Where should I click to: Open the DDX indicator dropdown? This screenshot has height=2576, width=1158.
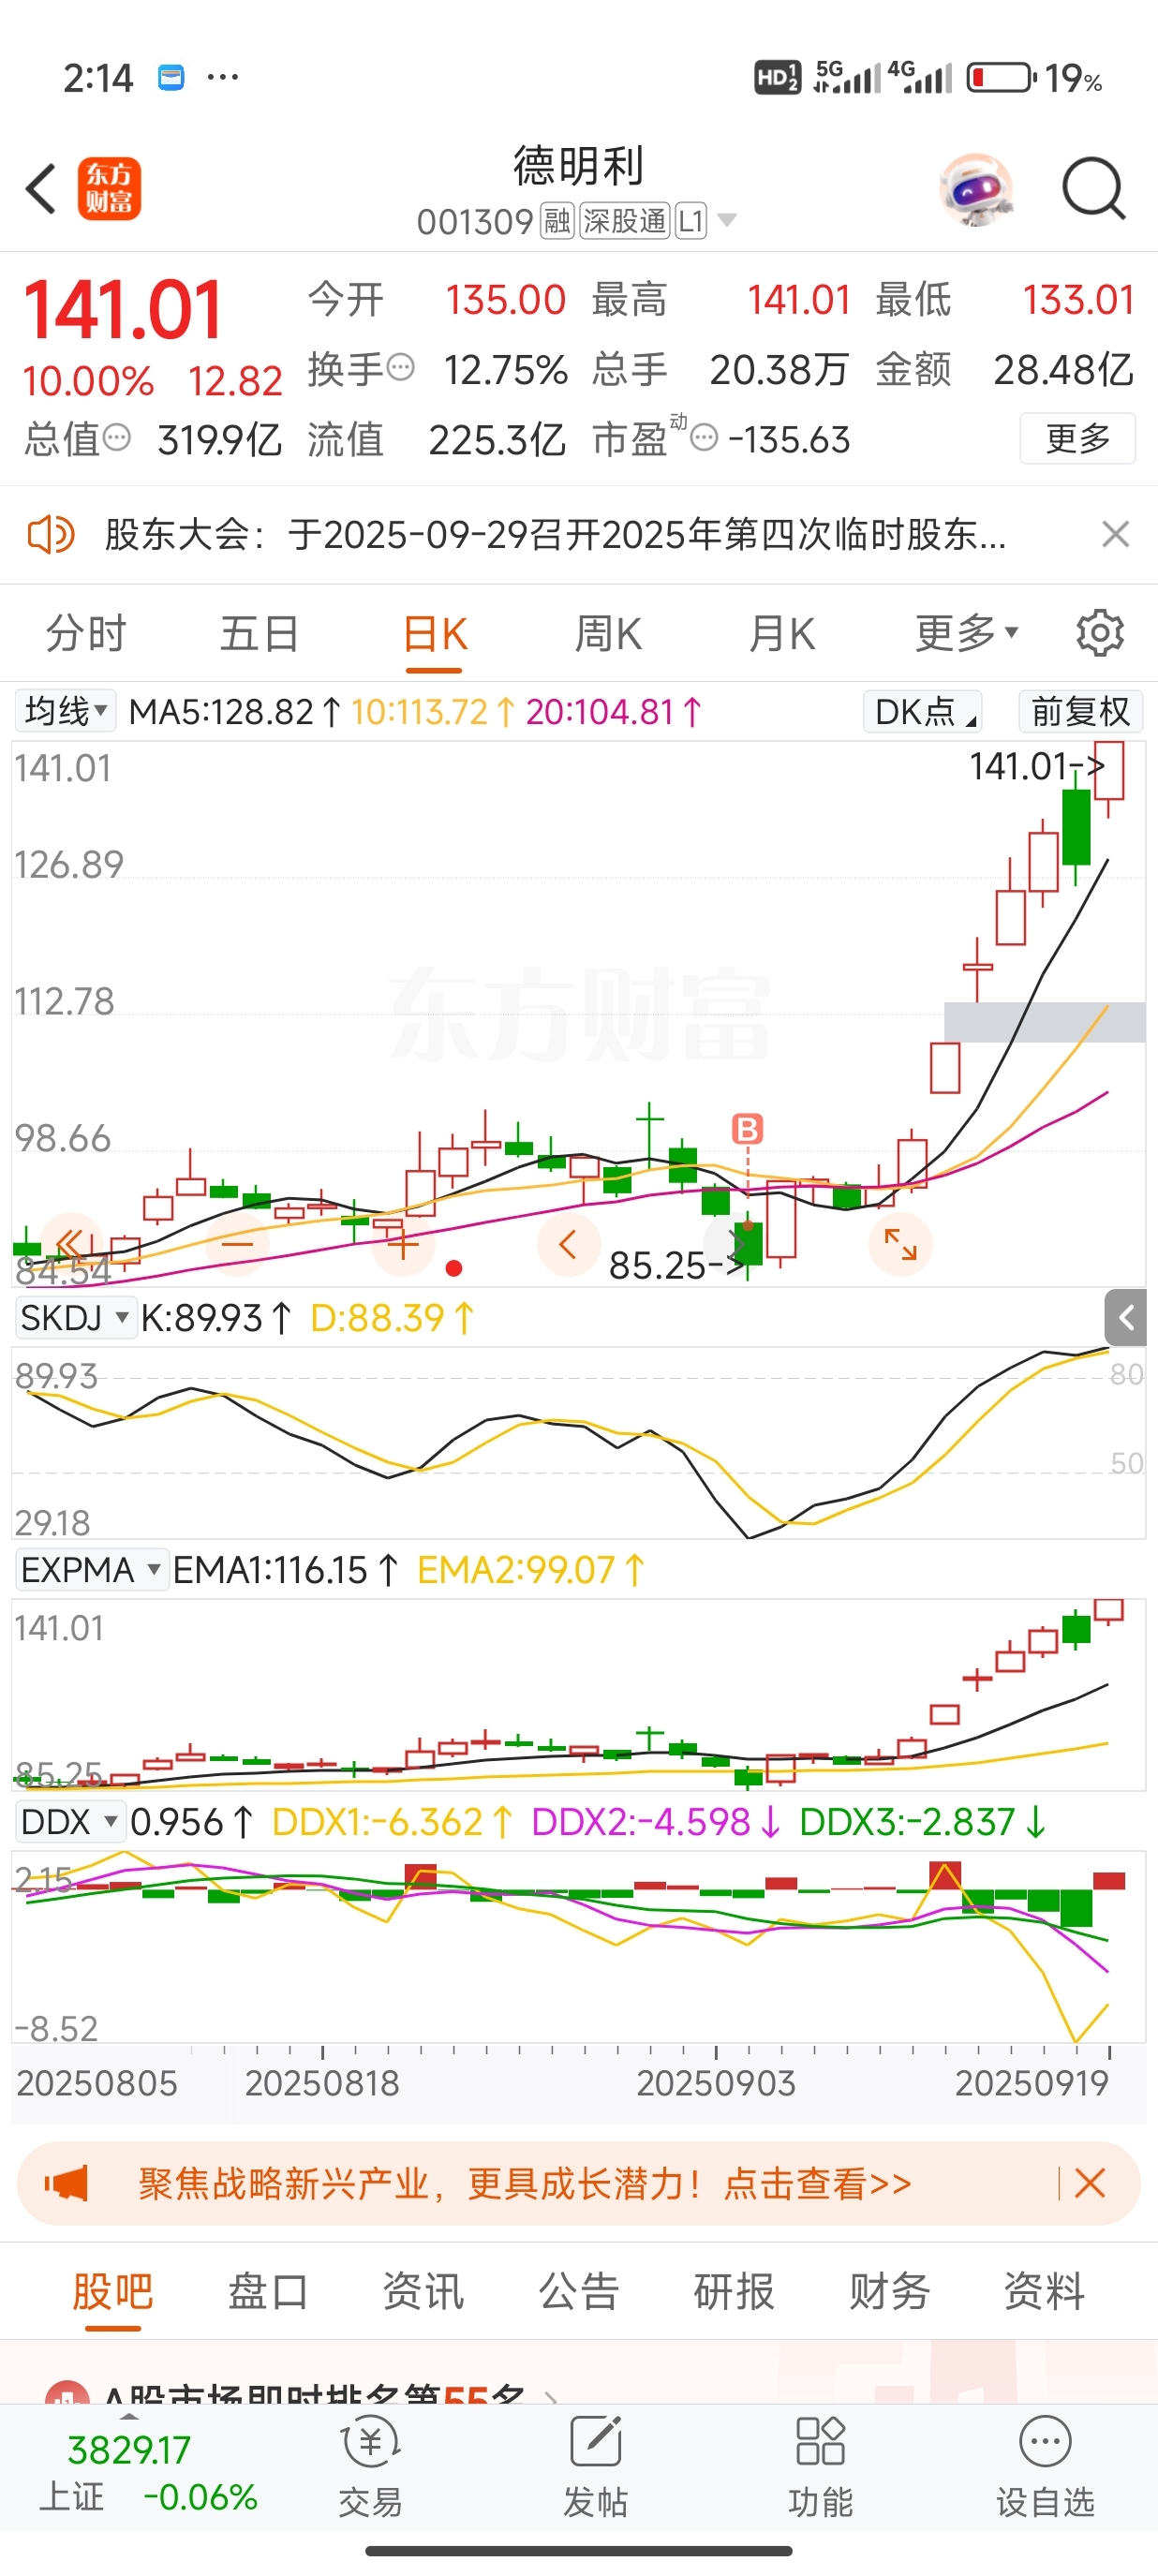(x=70, y=1821)
